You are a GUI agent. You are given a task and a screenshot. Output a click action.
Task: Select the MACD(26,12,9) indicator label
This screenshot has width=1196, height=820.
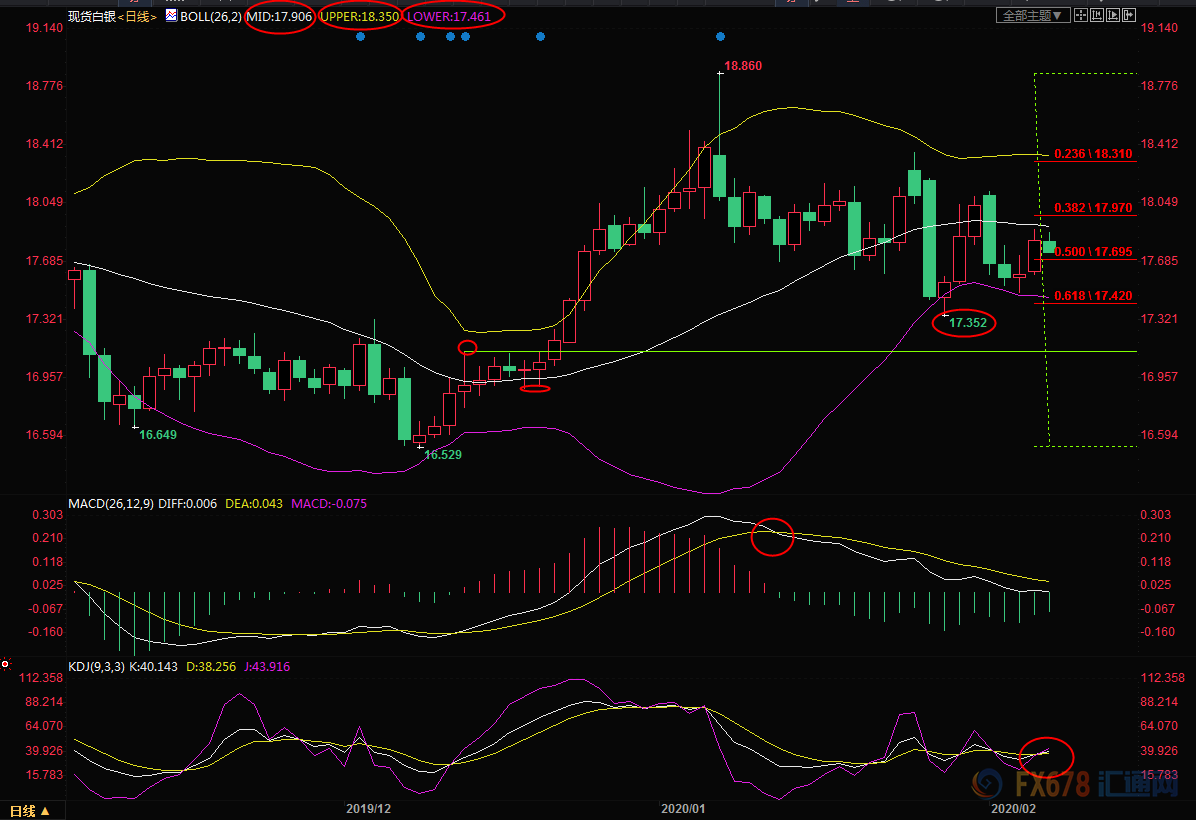coord(110,504)
